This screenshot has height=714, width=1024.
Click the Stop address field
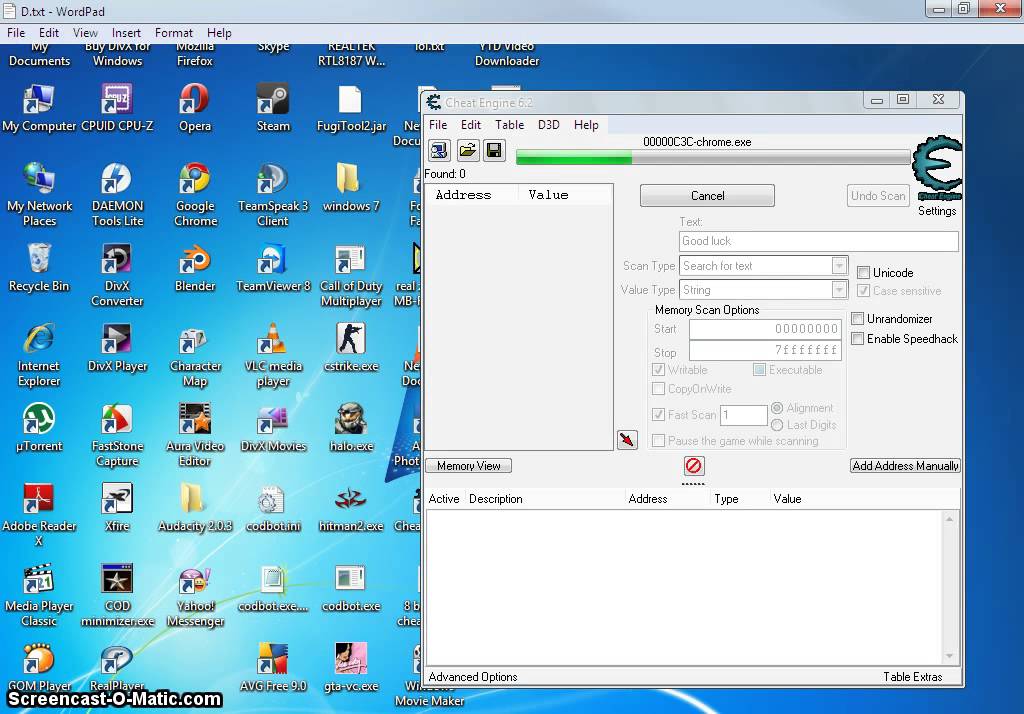click(x=765, y=350)
